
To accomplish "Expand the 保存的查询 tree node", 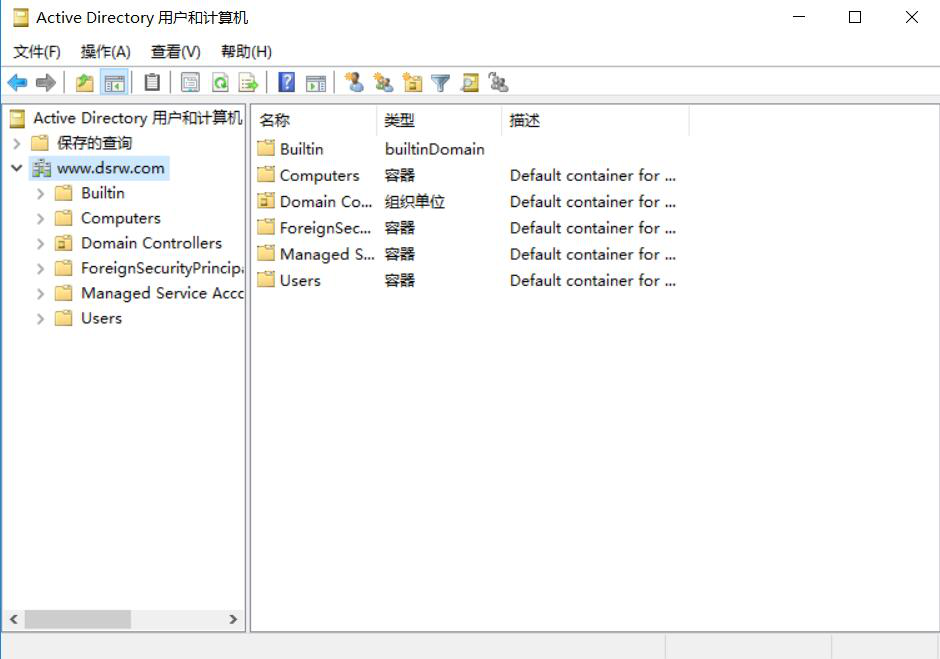I will [x=17, y=143].
